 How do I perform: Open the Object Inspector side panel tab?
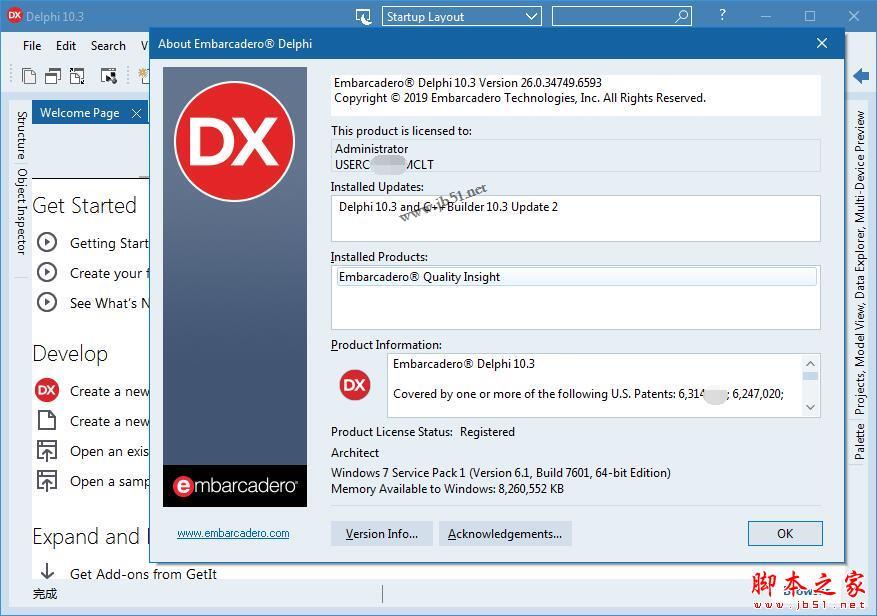(21, 211)
